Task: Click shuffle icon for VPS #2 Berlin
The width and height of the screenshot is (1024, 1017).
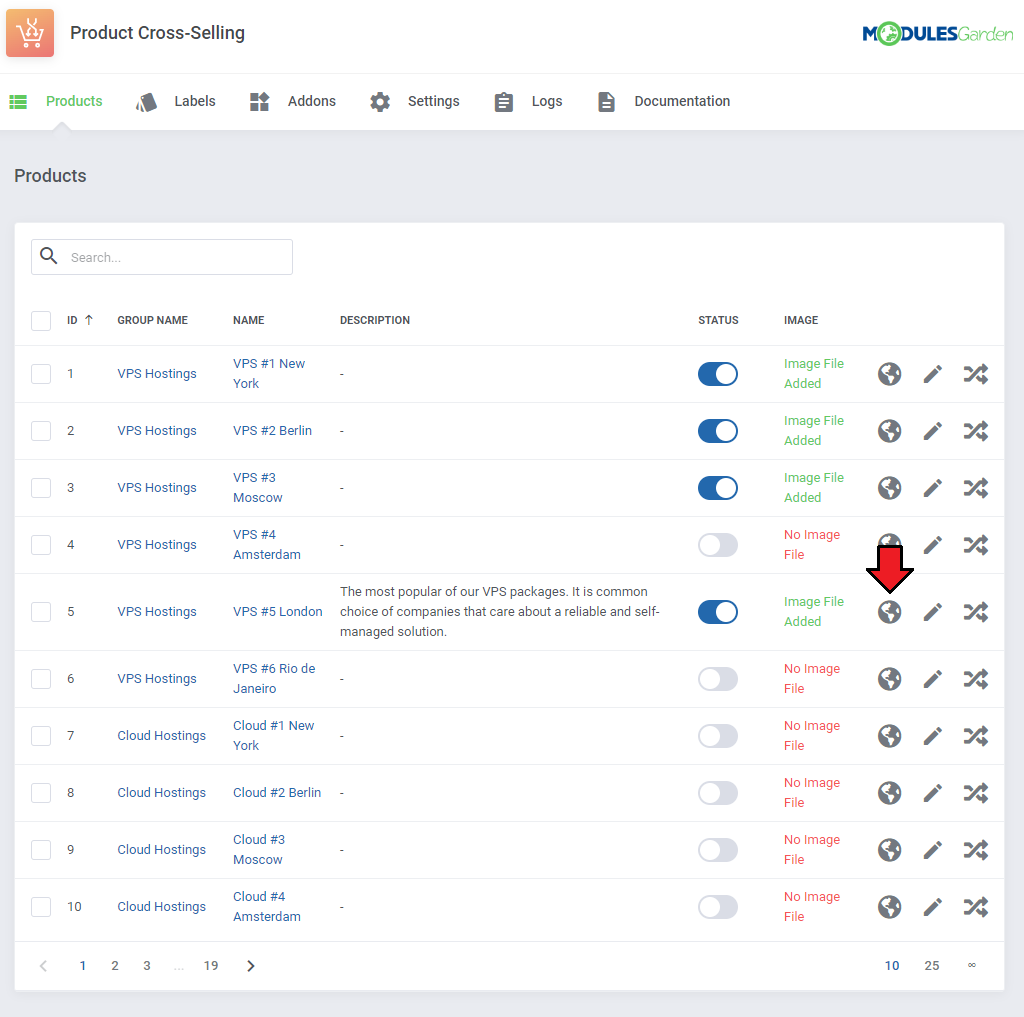Action: (976, 430)
